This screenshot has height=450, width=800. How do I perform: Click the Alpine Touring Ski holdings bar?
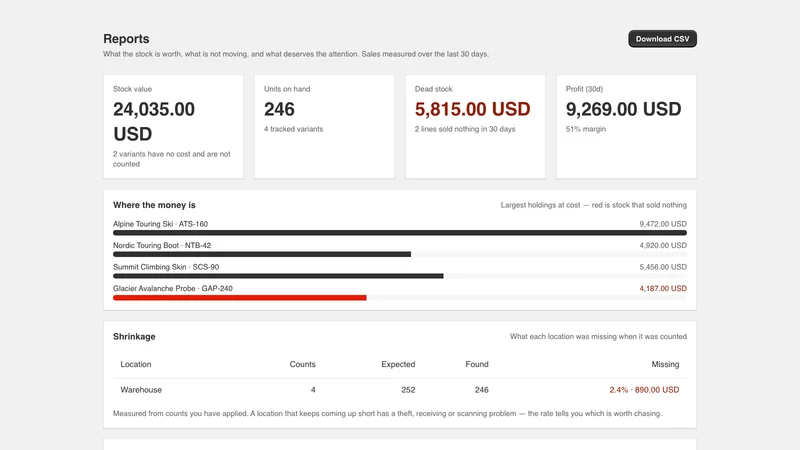(x=400, y=233)
